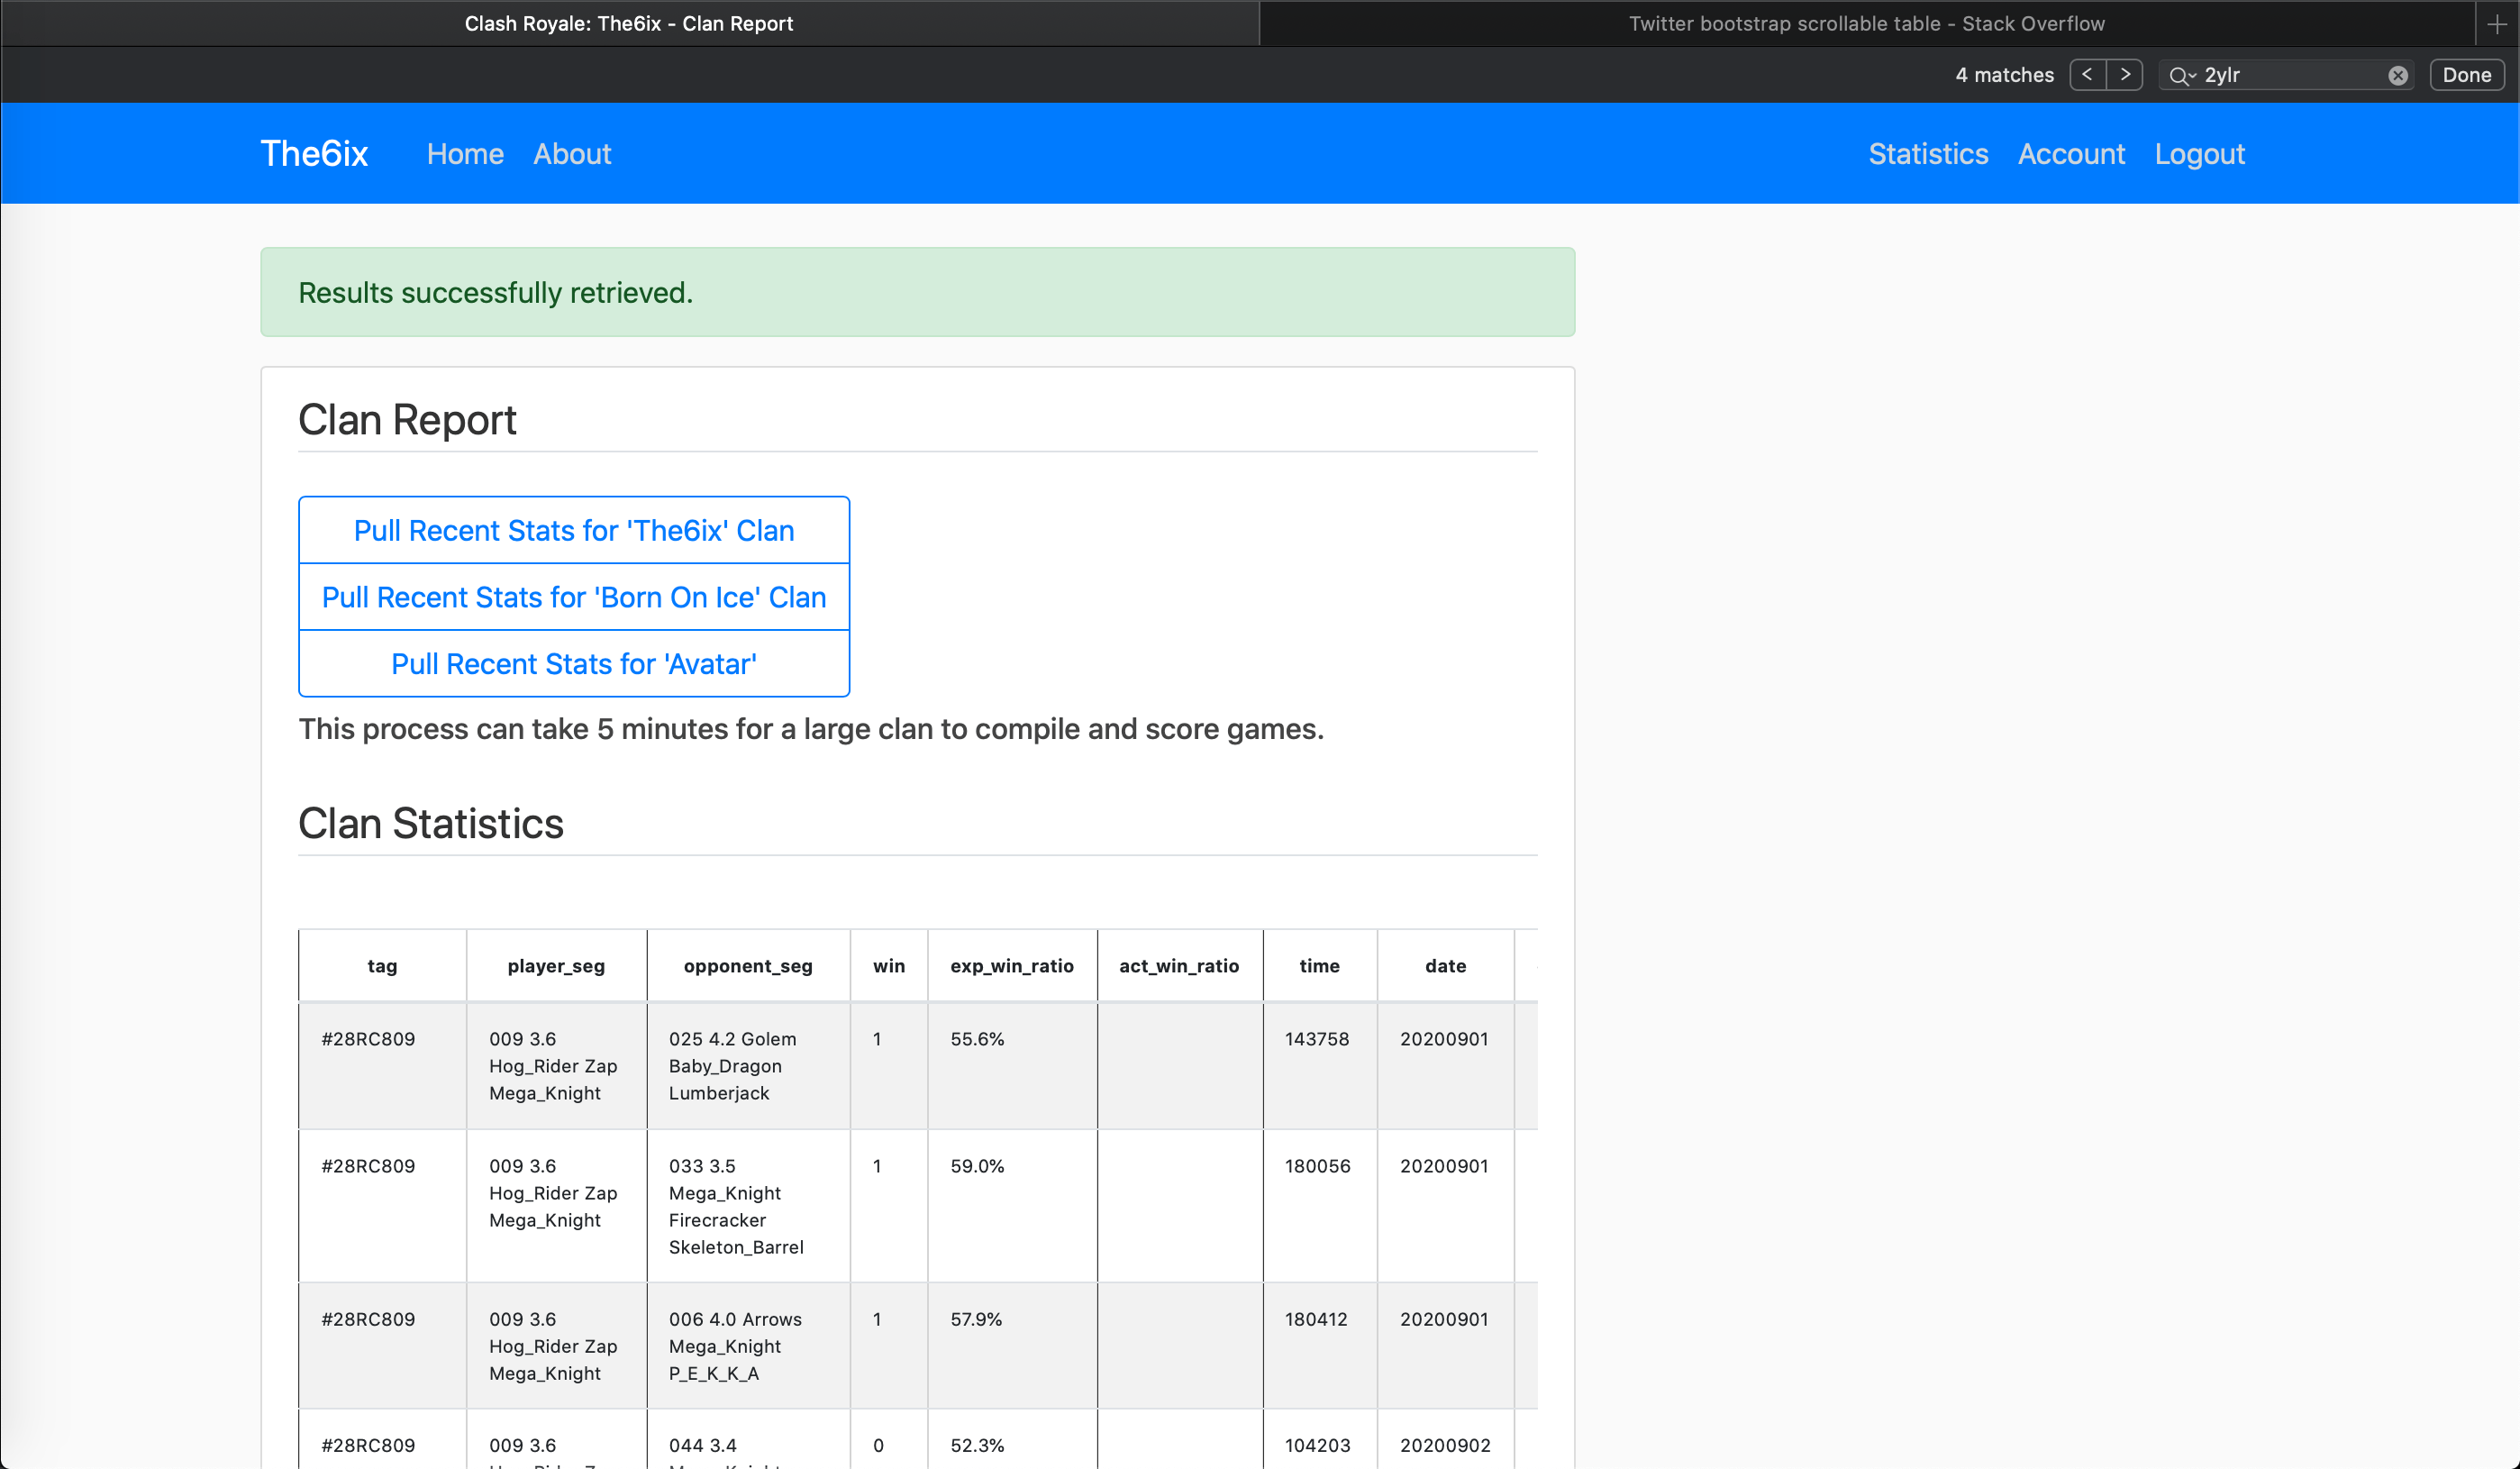Click the previous match arrow in find bar

[2087, 74]
